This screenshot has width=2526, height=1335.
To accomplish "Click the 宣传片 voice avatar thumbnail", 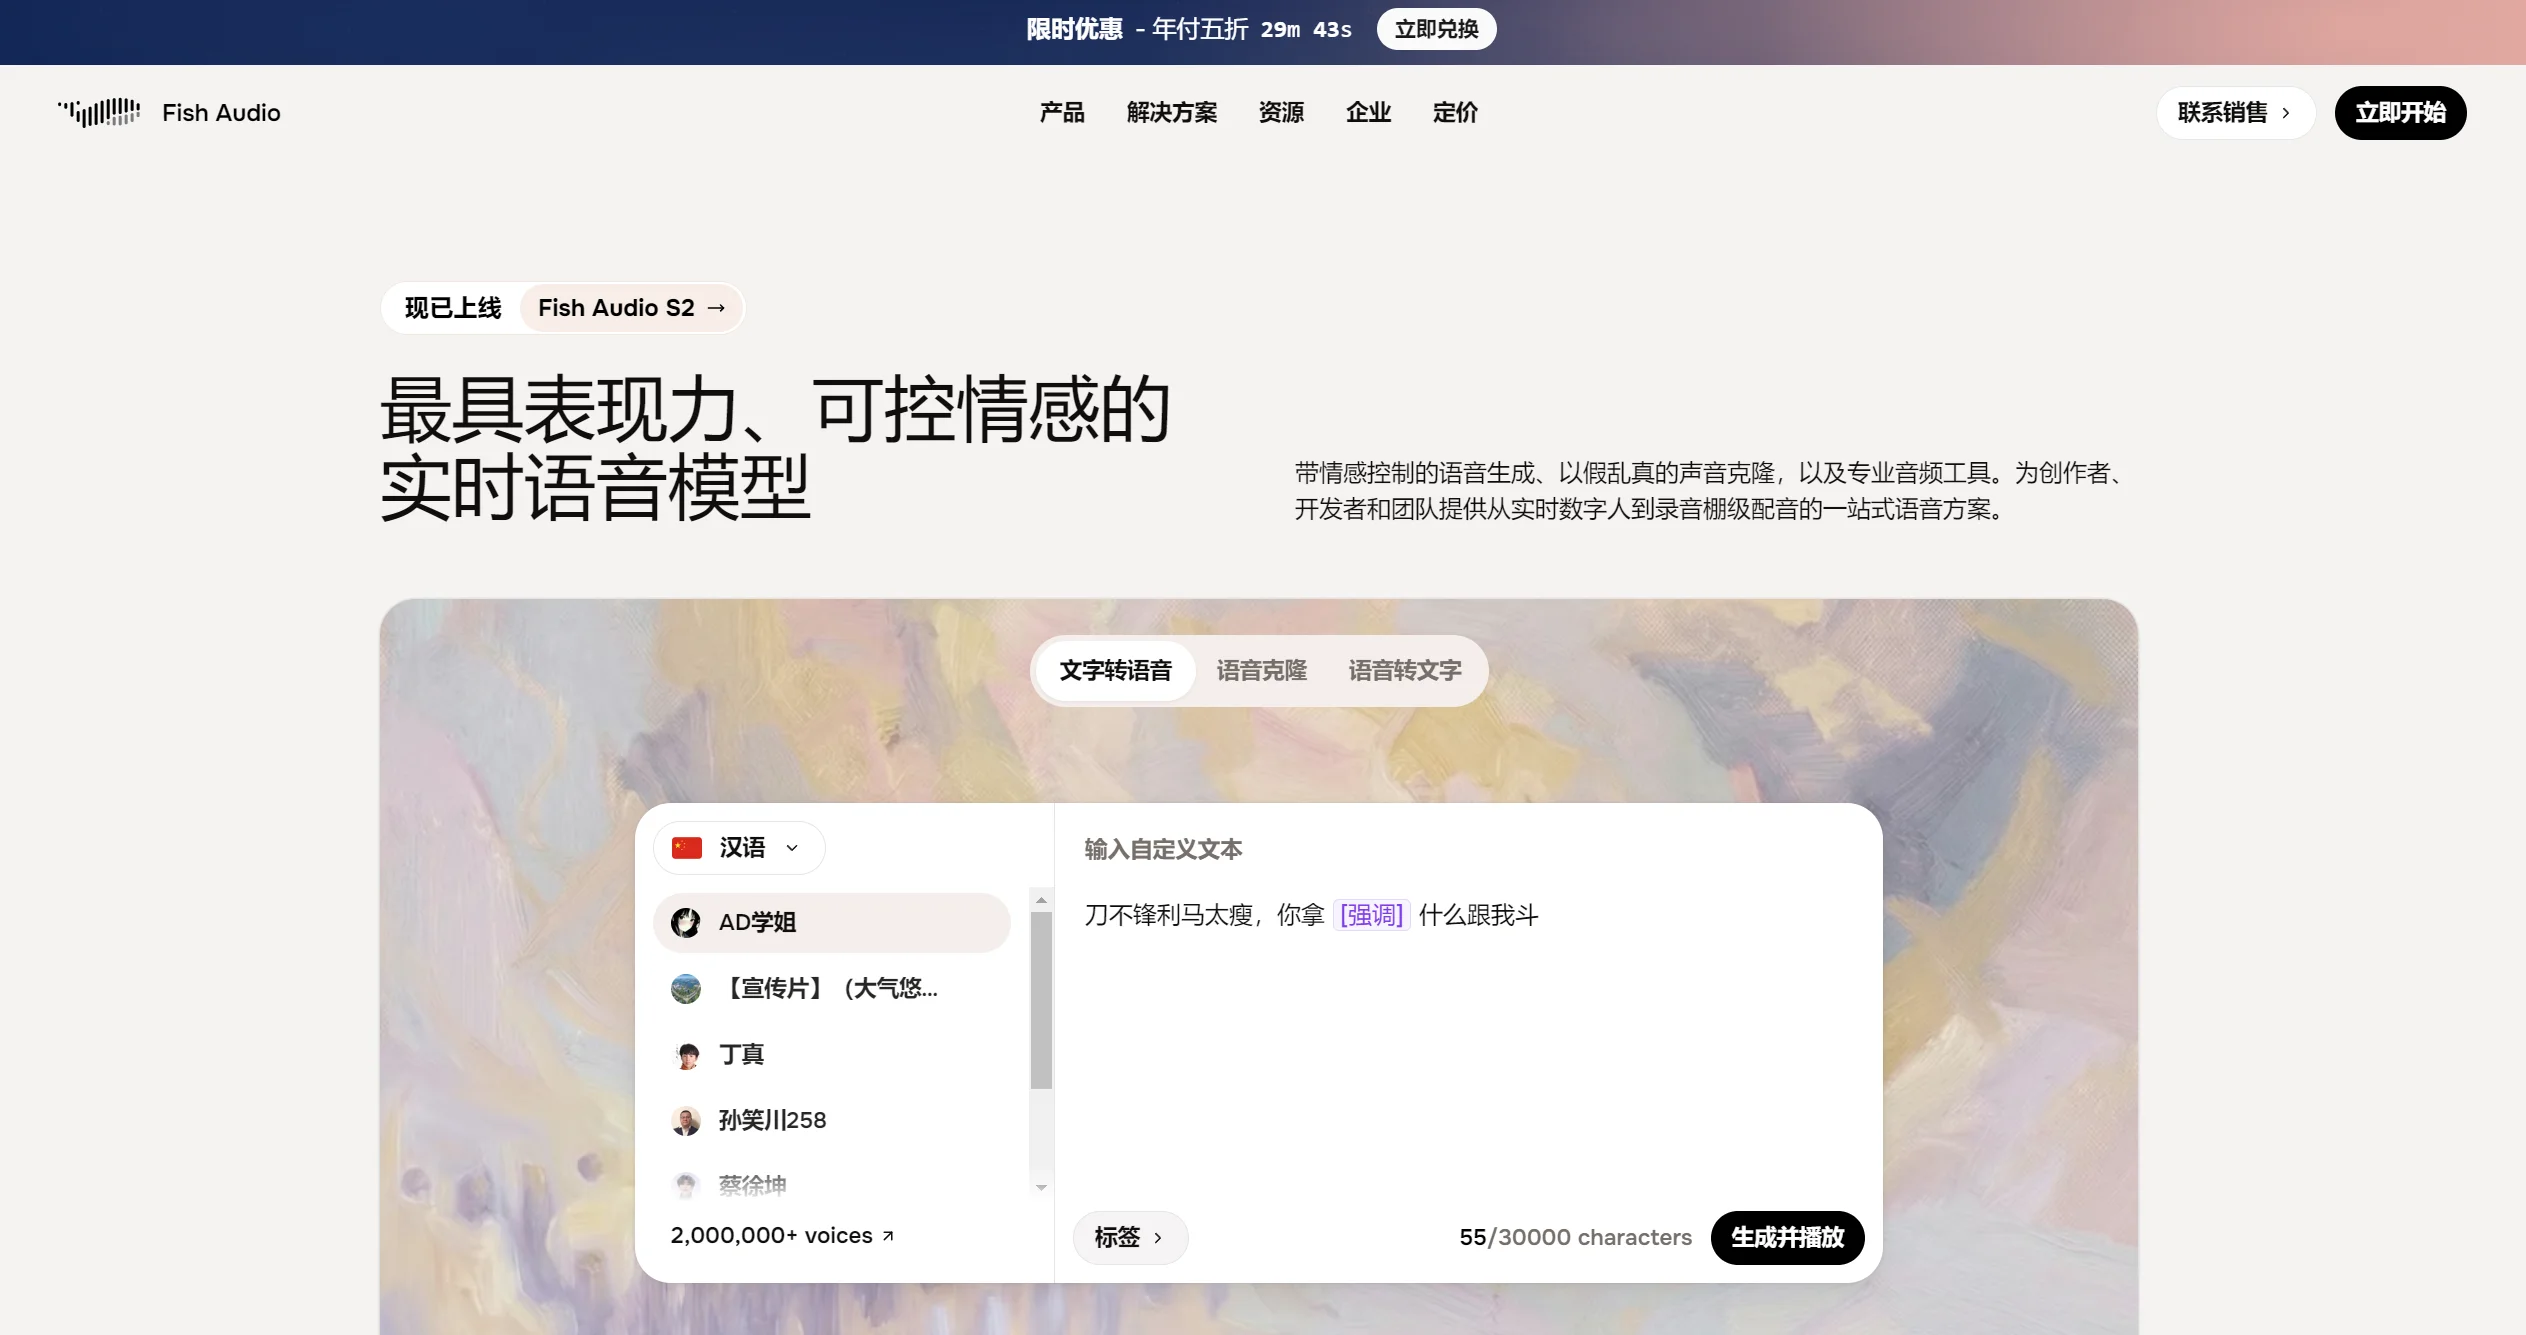I will (x=686, y=989).
